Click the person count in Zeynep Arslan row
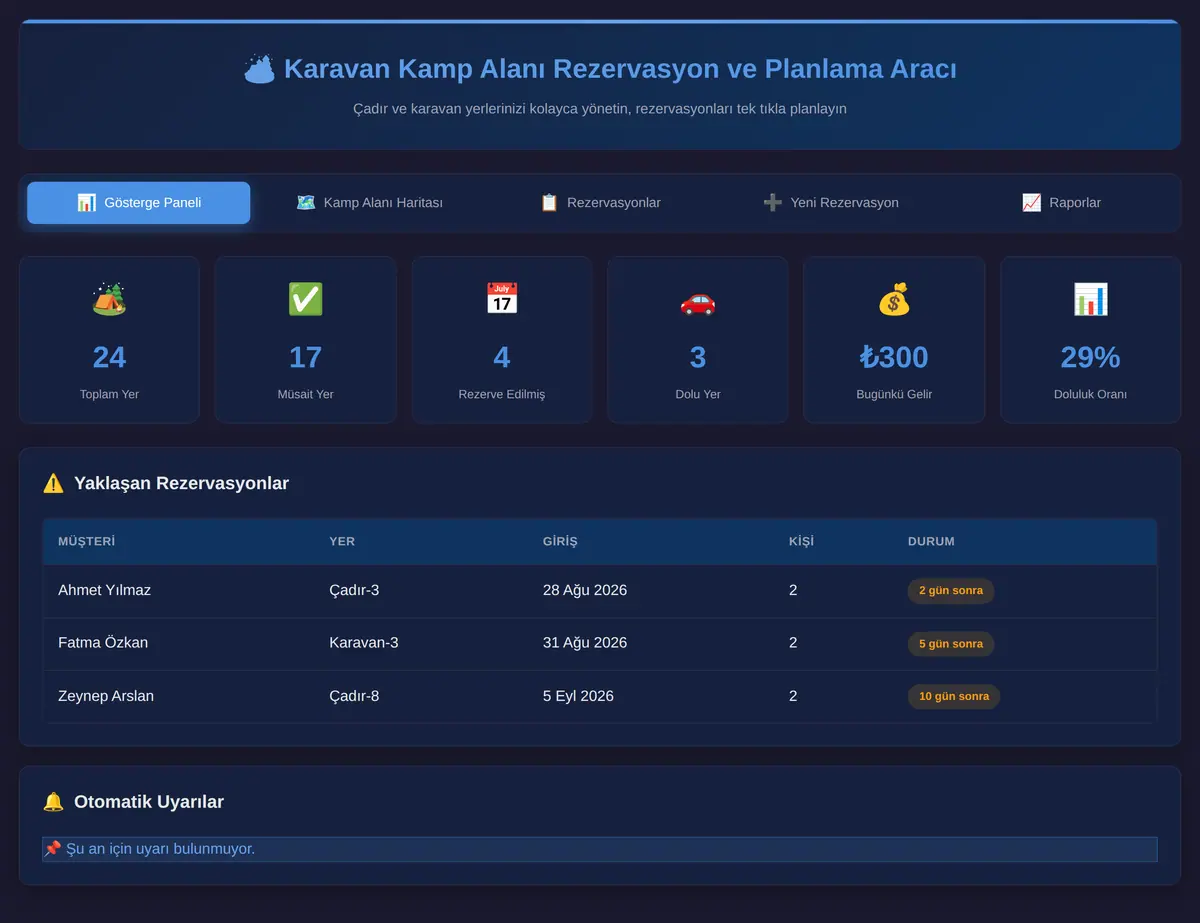Viewport: 1200px width, 923px height. coord(793,697)
